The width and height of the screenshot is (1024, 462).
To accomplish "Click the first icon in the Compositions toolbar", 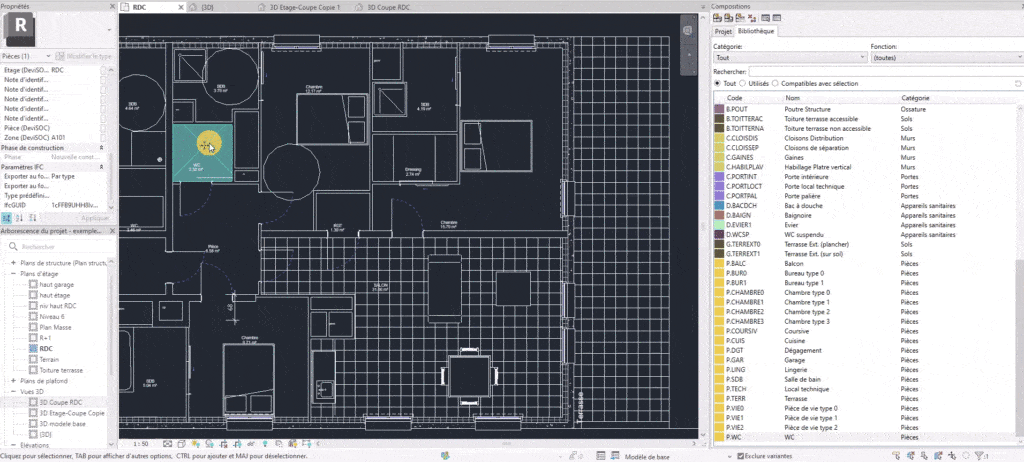I will [x=717, y=18].
